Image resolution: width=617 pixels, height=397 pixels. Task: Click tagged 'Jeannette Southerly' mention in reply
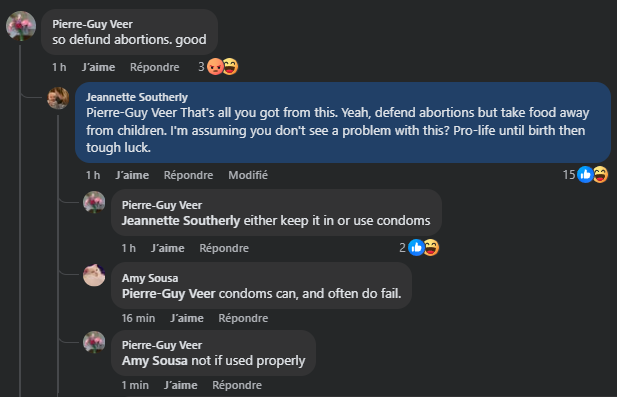tap(181, 221)
